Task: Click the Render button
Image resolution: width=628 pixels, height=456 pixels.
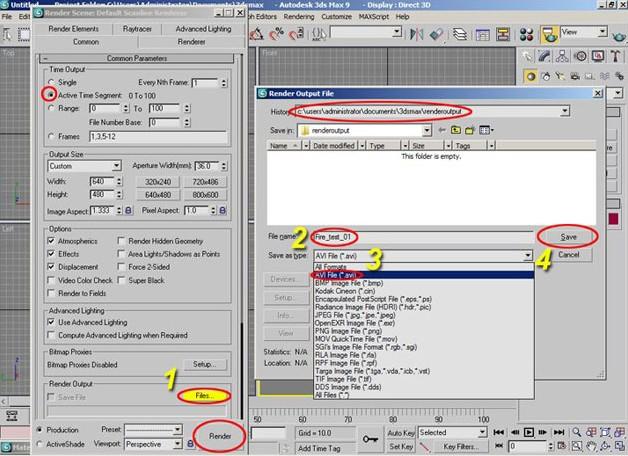Action: click(x=220, y=436)
